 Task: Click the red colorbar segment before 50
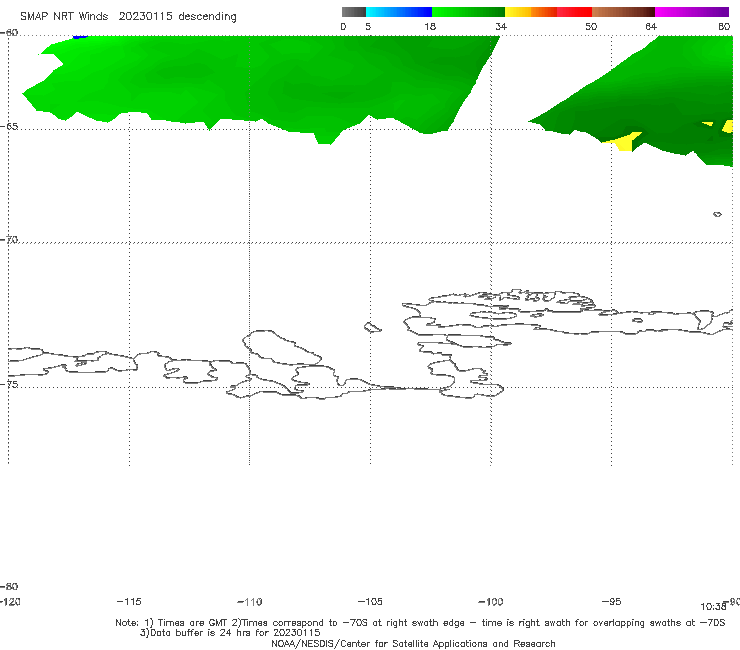[574, 12]
